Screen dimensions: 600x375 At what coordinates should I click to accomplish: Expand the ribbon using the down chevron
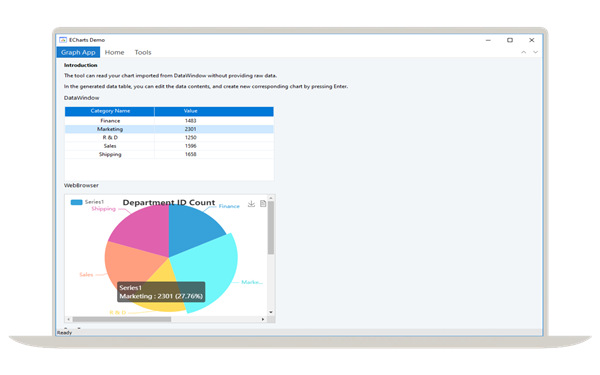[535, 52]
